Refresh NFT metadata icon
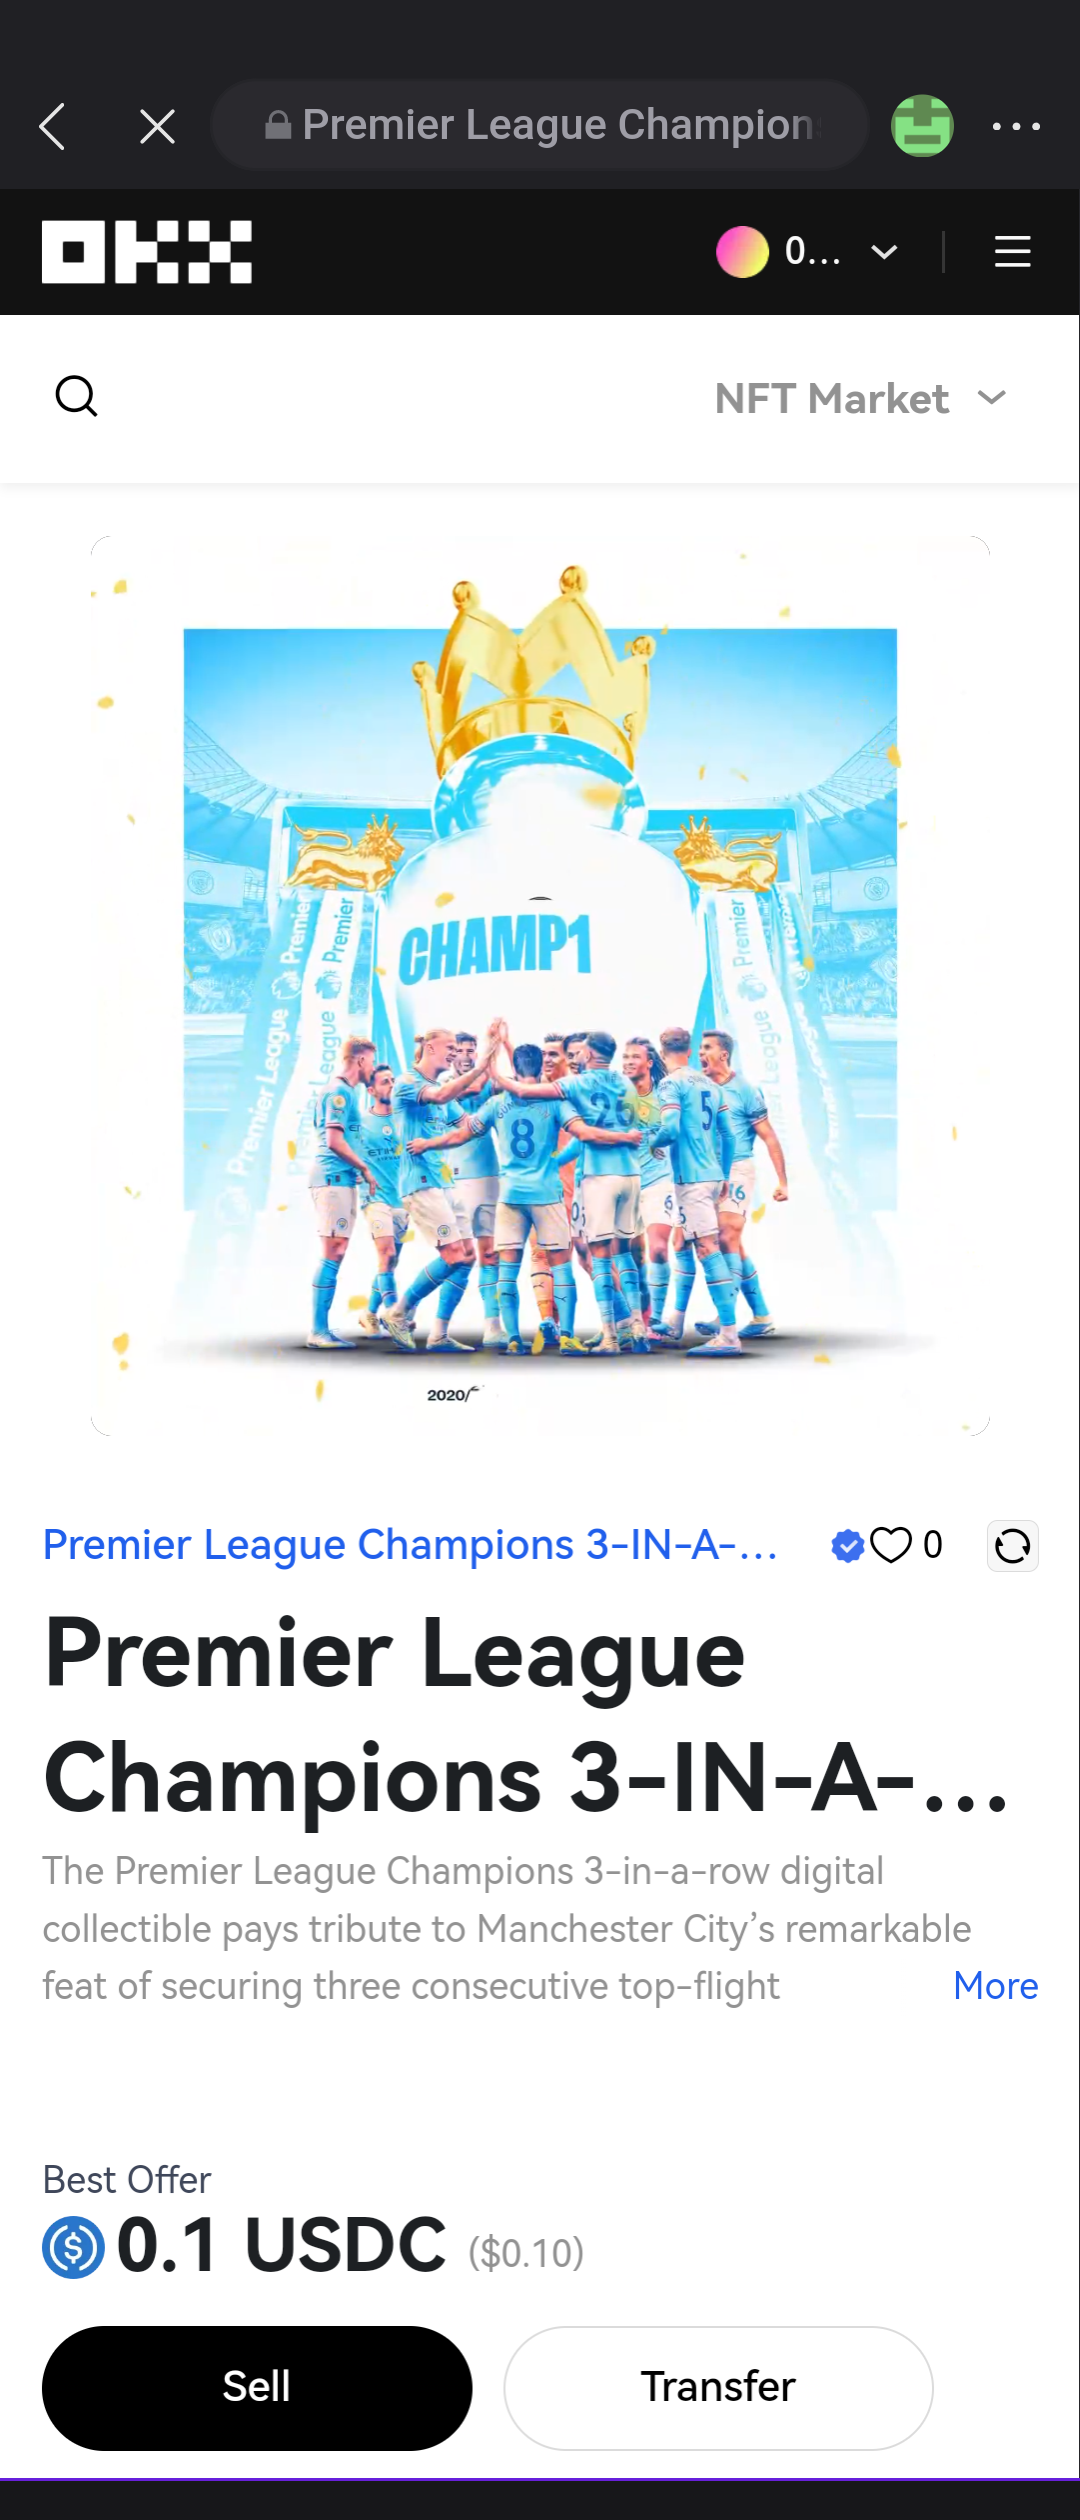This screenshot has height=2520, width=1080. (1013, 1546)
